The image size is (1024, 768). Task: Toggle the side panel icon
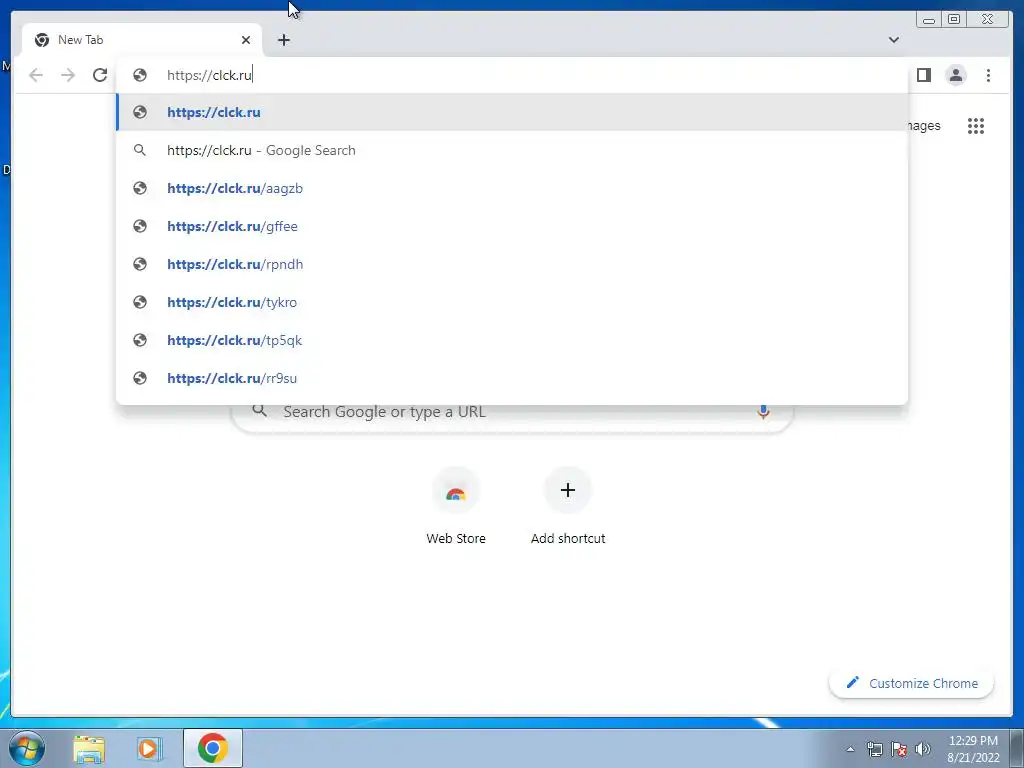pyautogui.click(x=923, y=75)
